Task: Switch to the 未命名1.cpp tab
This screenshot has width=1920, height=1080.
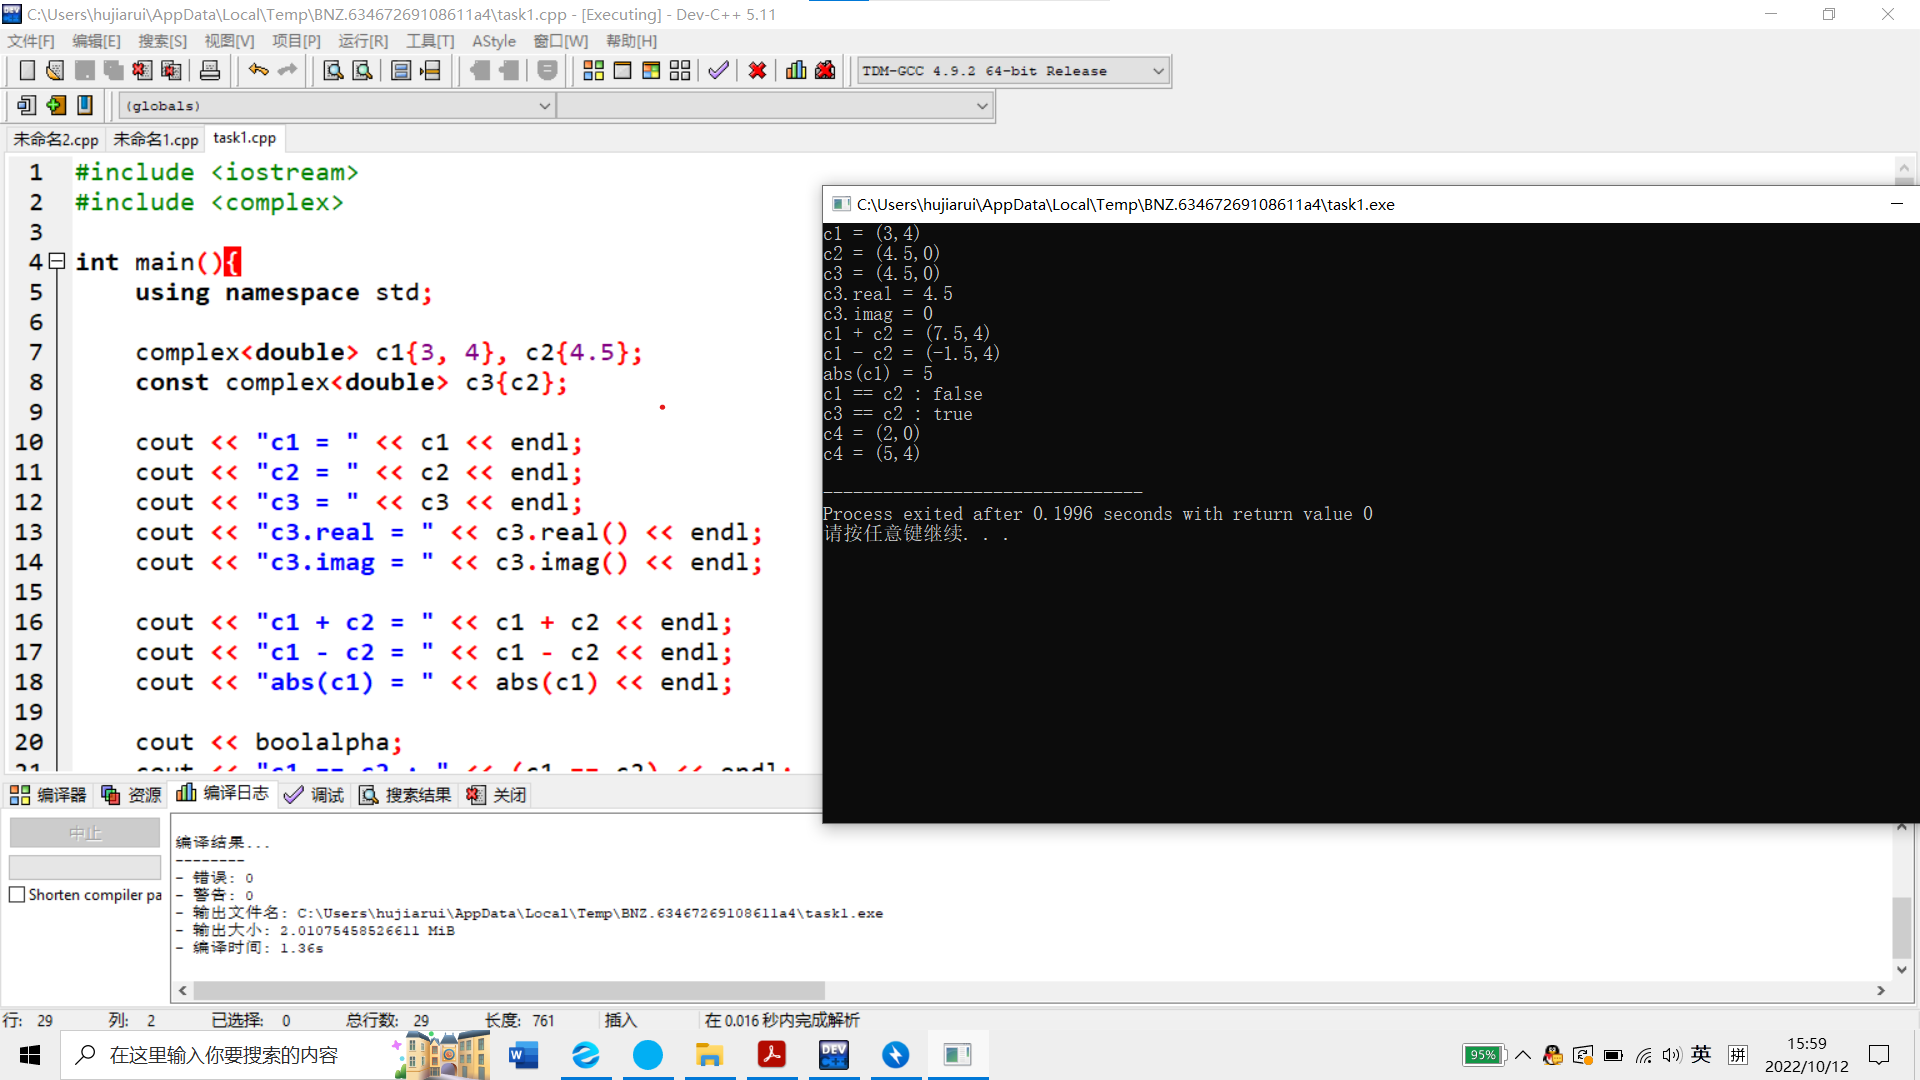Action: point(155,139)
